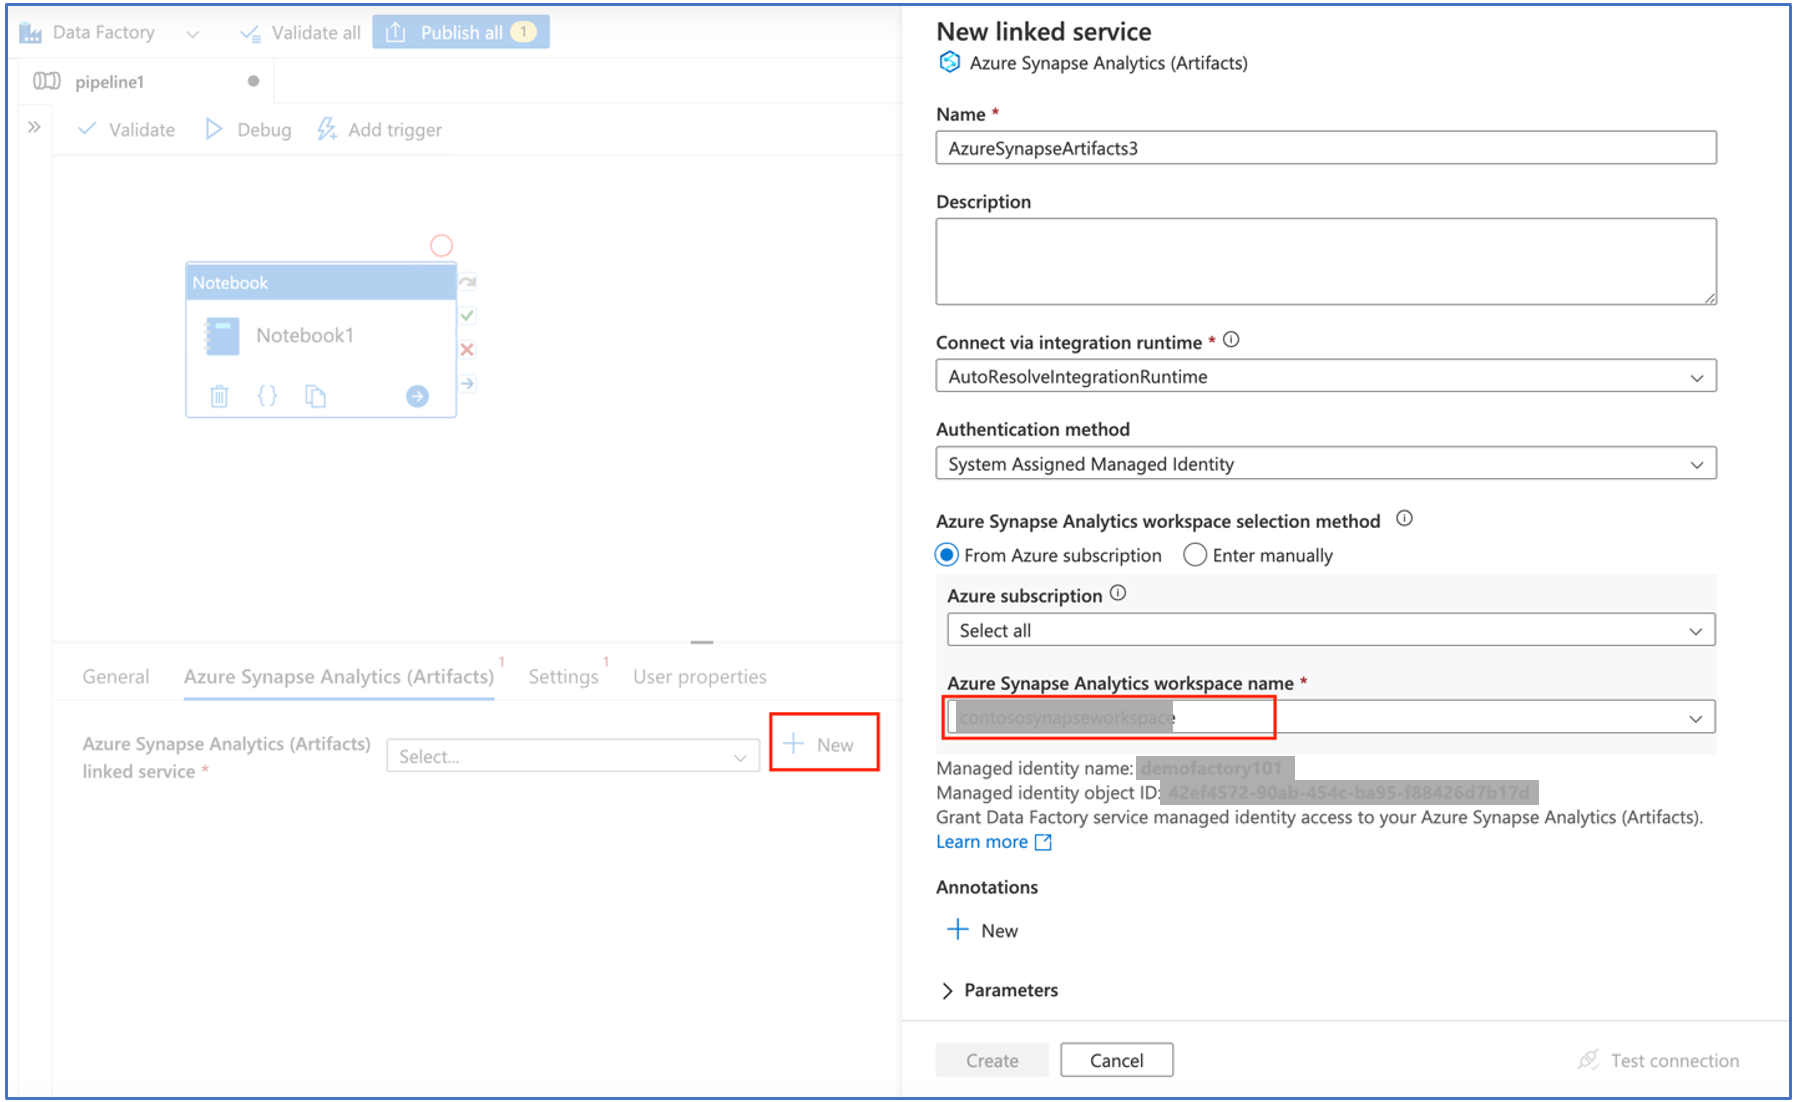Click the unsaved dot on pipeline1 tab

pos(253,81)
